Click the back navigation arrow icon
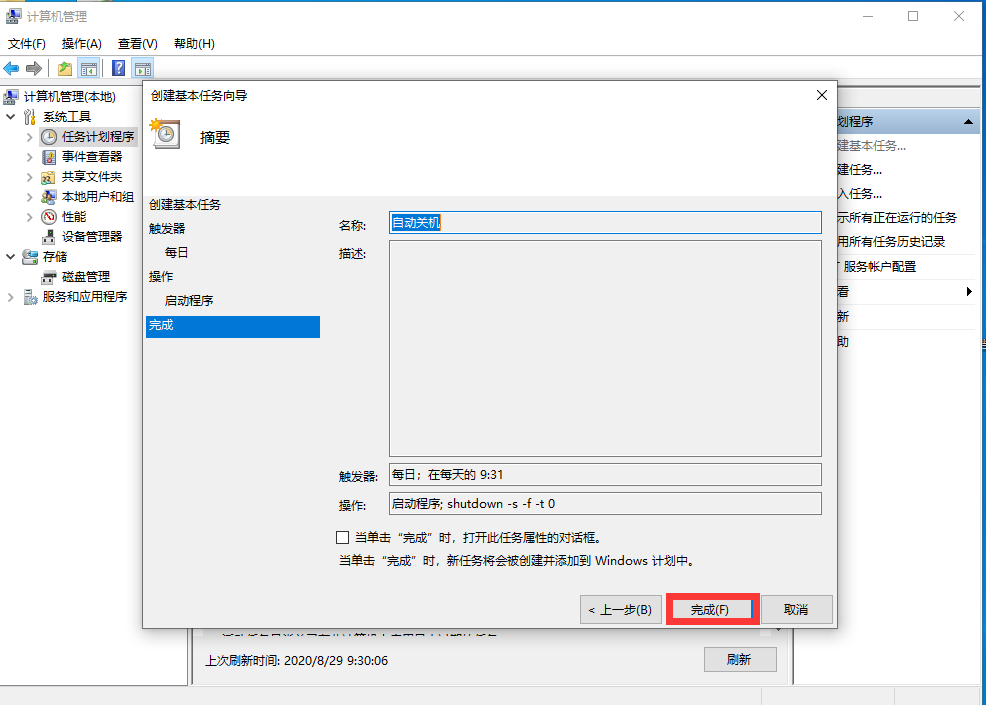Screen dimensions: 986x705 tap(10, 67)
